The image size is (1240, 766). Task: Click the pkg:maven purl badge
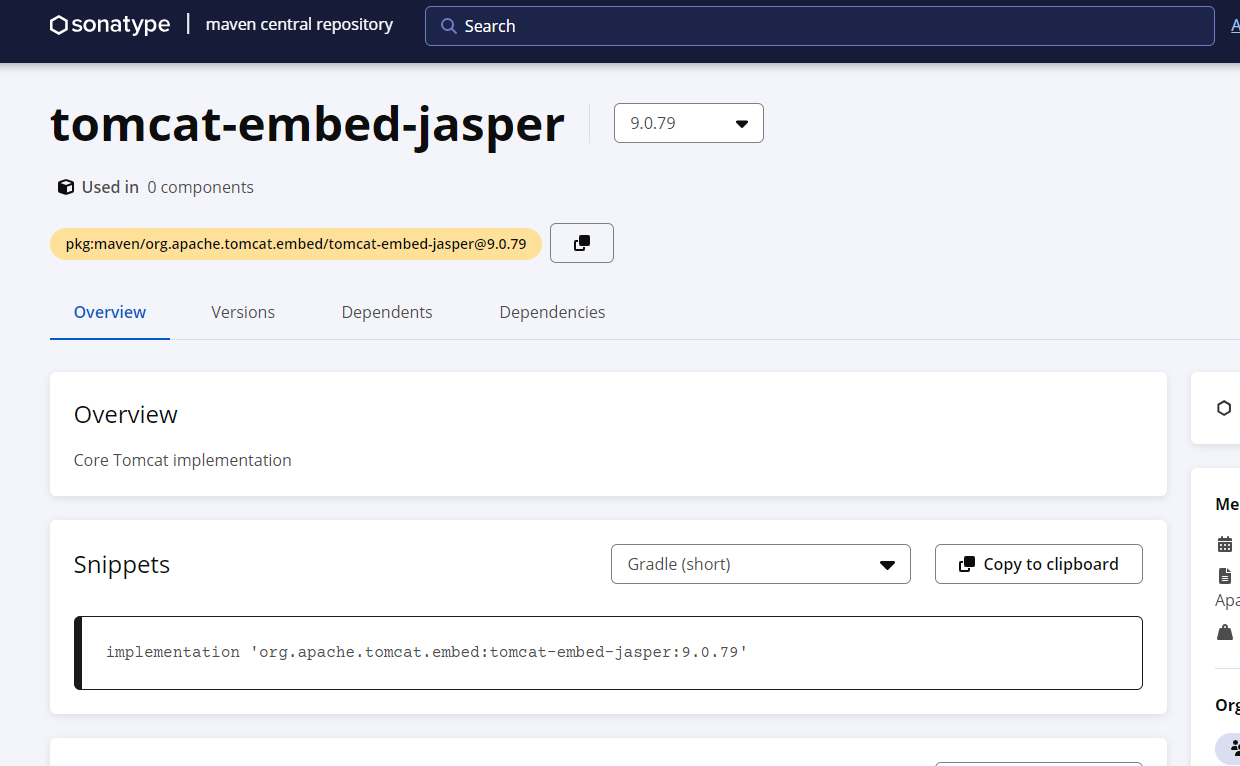tap(296, 244)
